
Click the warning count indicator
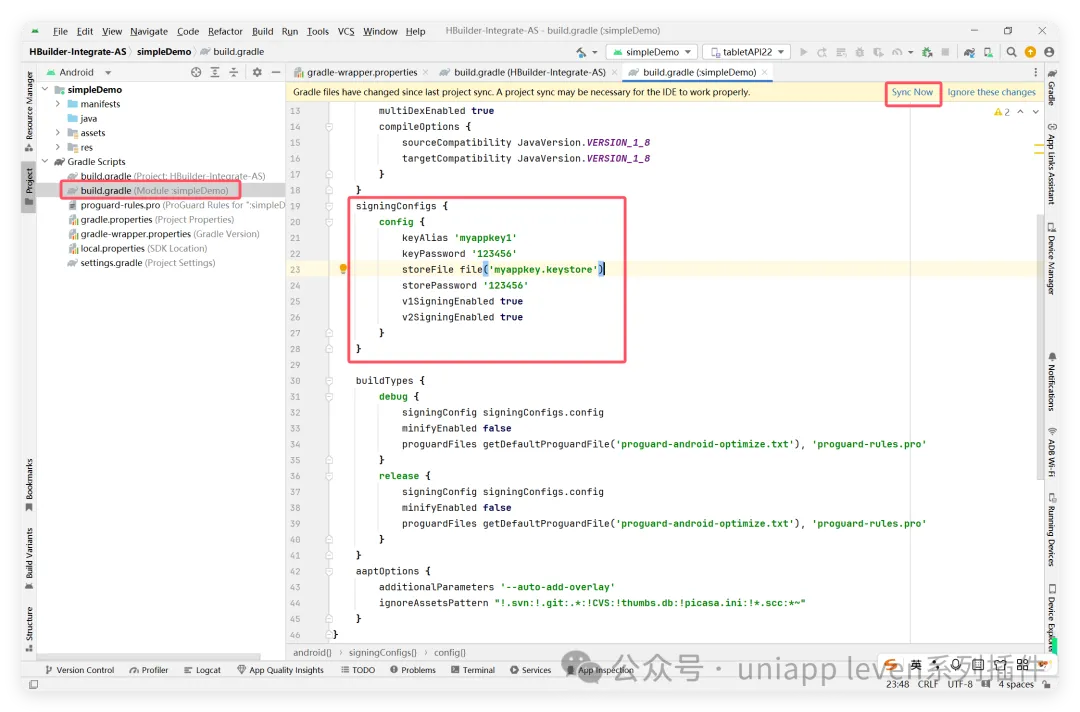coord(1002,112)
